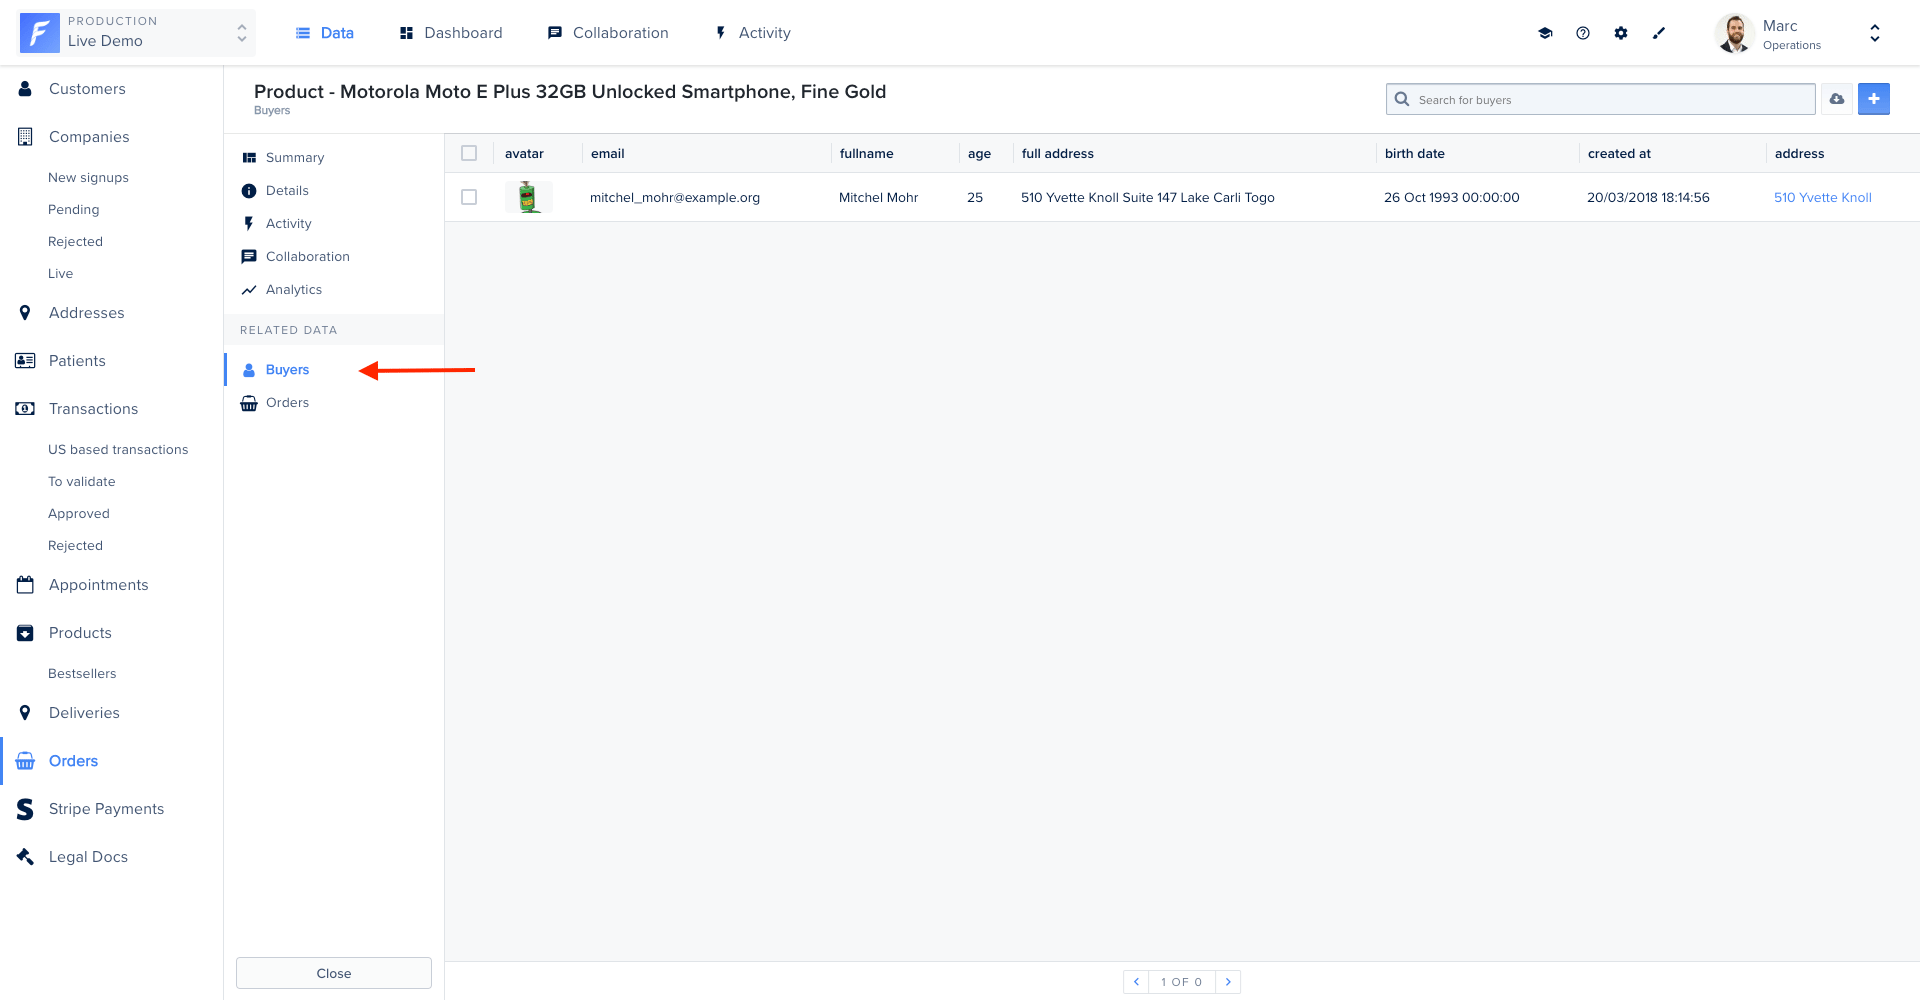Click the buyer avatar thumbnail

pos(528,197)
